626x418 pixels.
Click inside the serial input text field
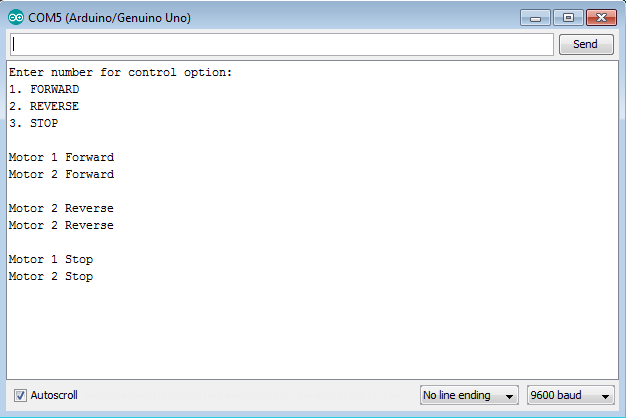[x=282, y=44]
